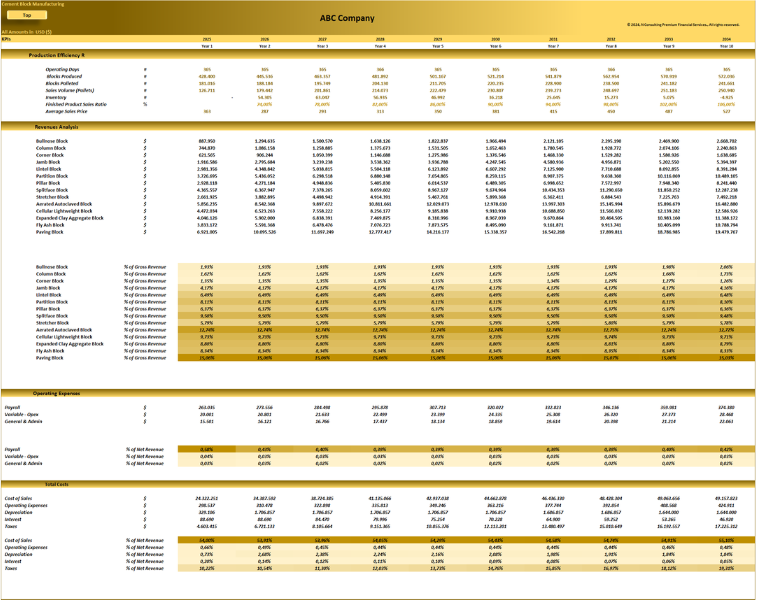This screenshot has height=600, width=759.
Task: Select the Average Sales Price row label
Action: 66,111
